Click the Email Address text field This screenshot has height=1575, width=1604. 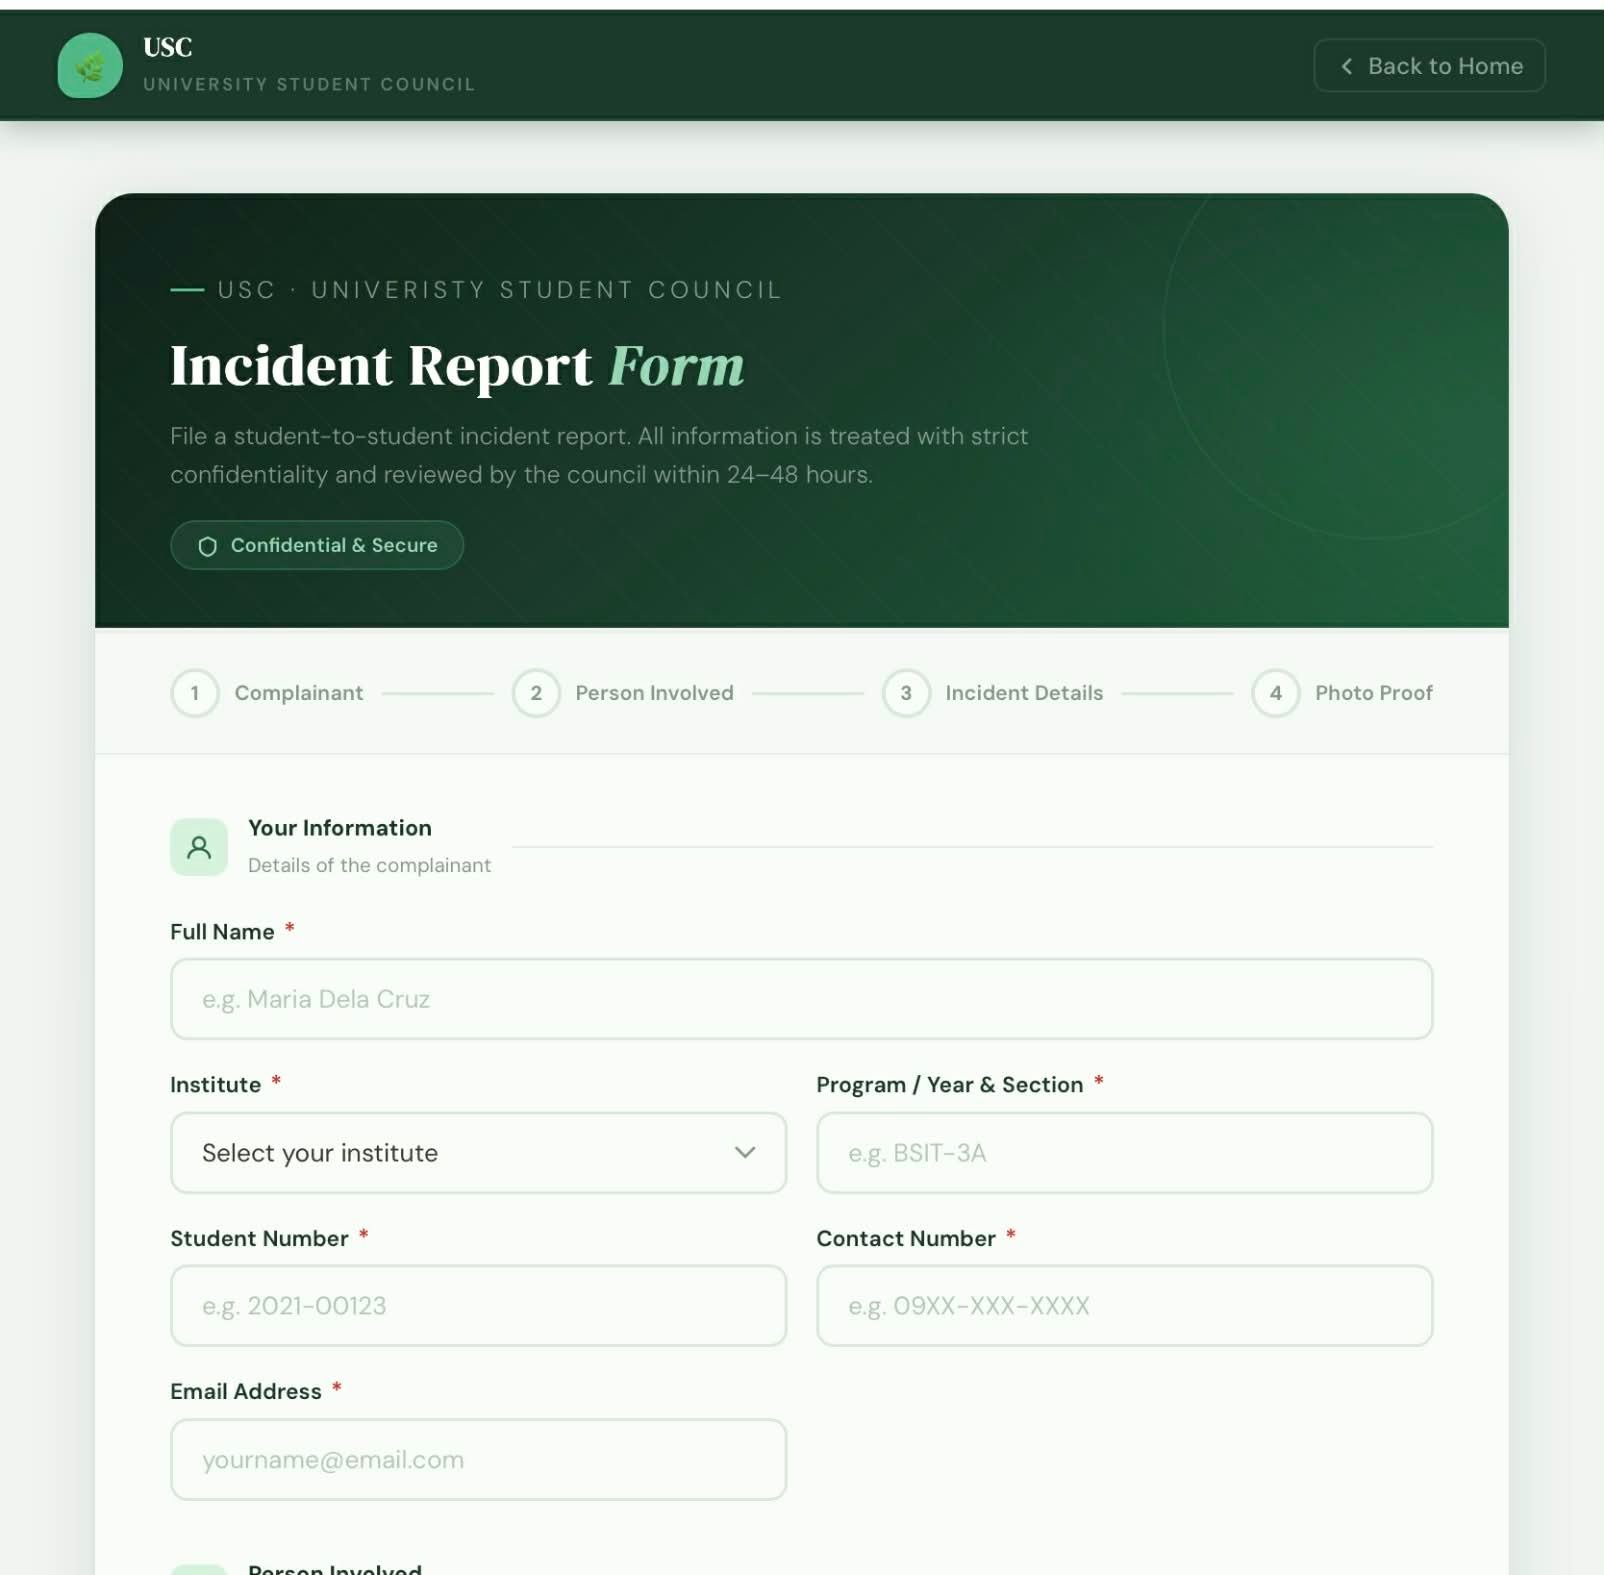pos(477,1460)
